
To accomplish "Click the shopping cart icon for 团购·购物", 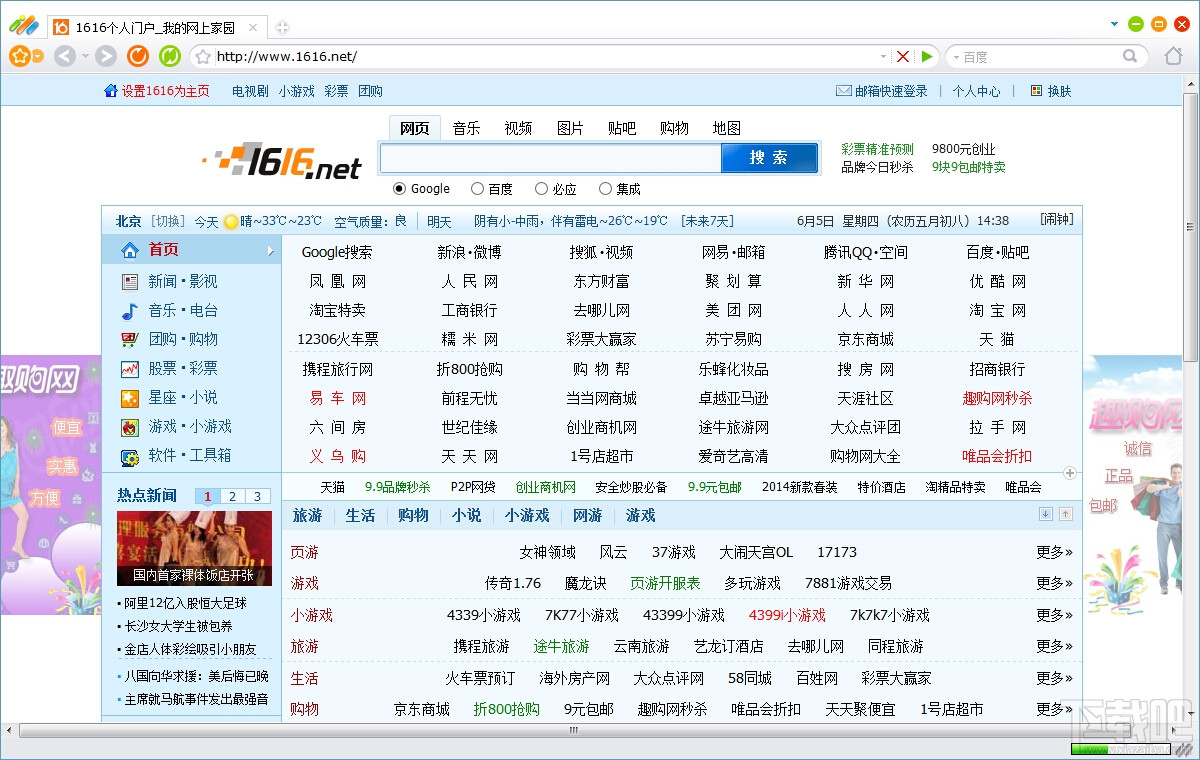I will [x=130, y=340].
